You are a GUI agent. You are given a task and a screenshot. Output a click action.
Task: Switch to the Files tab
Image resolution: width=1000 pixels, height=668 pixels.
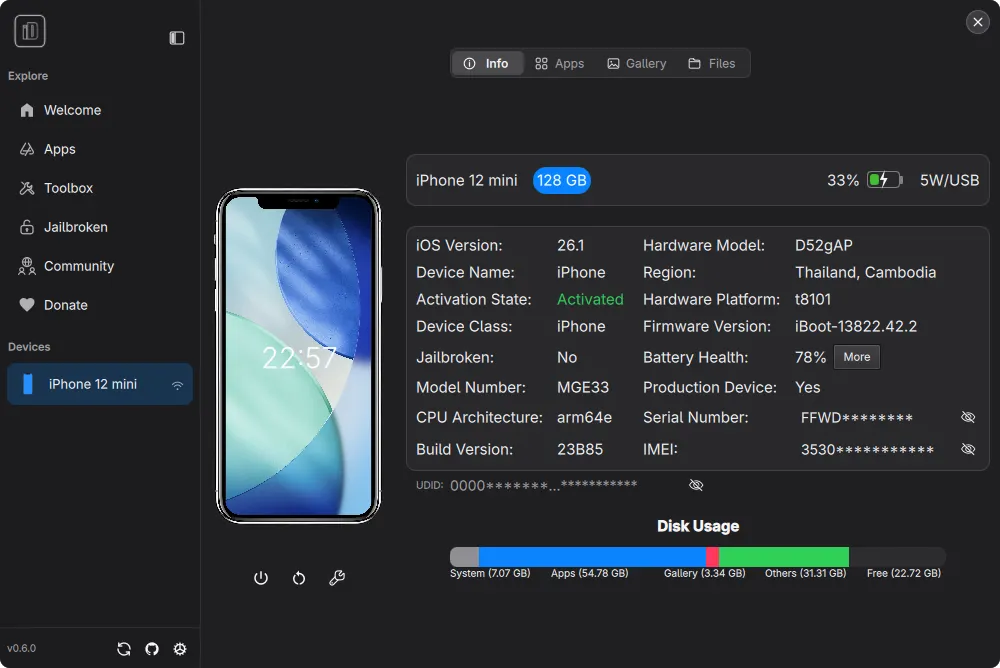pyautogui.click(x=712, y=64)
